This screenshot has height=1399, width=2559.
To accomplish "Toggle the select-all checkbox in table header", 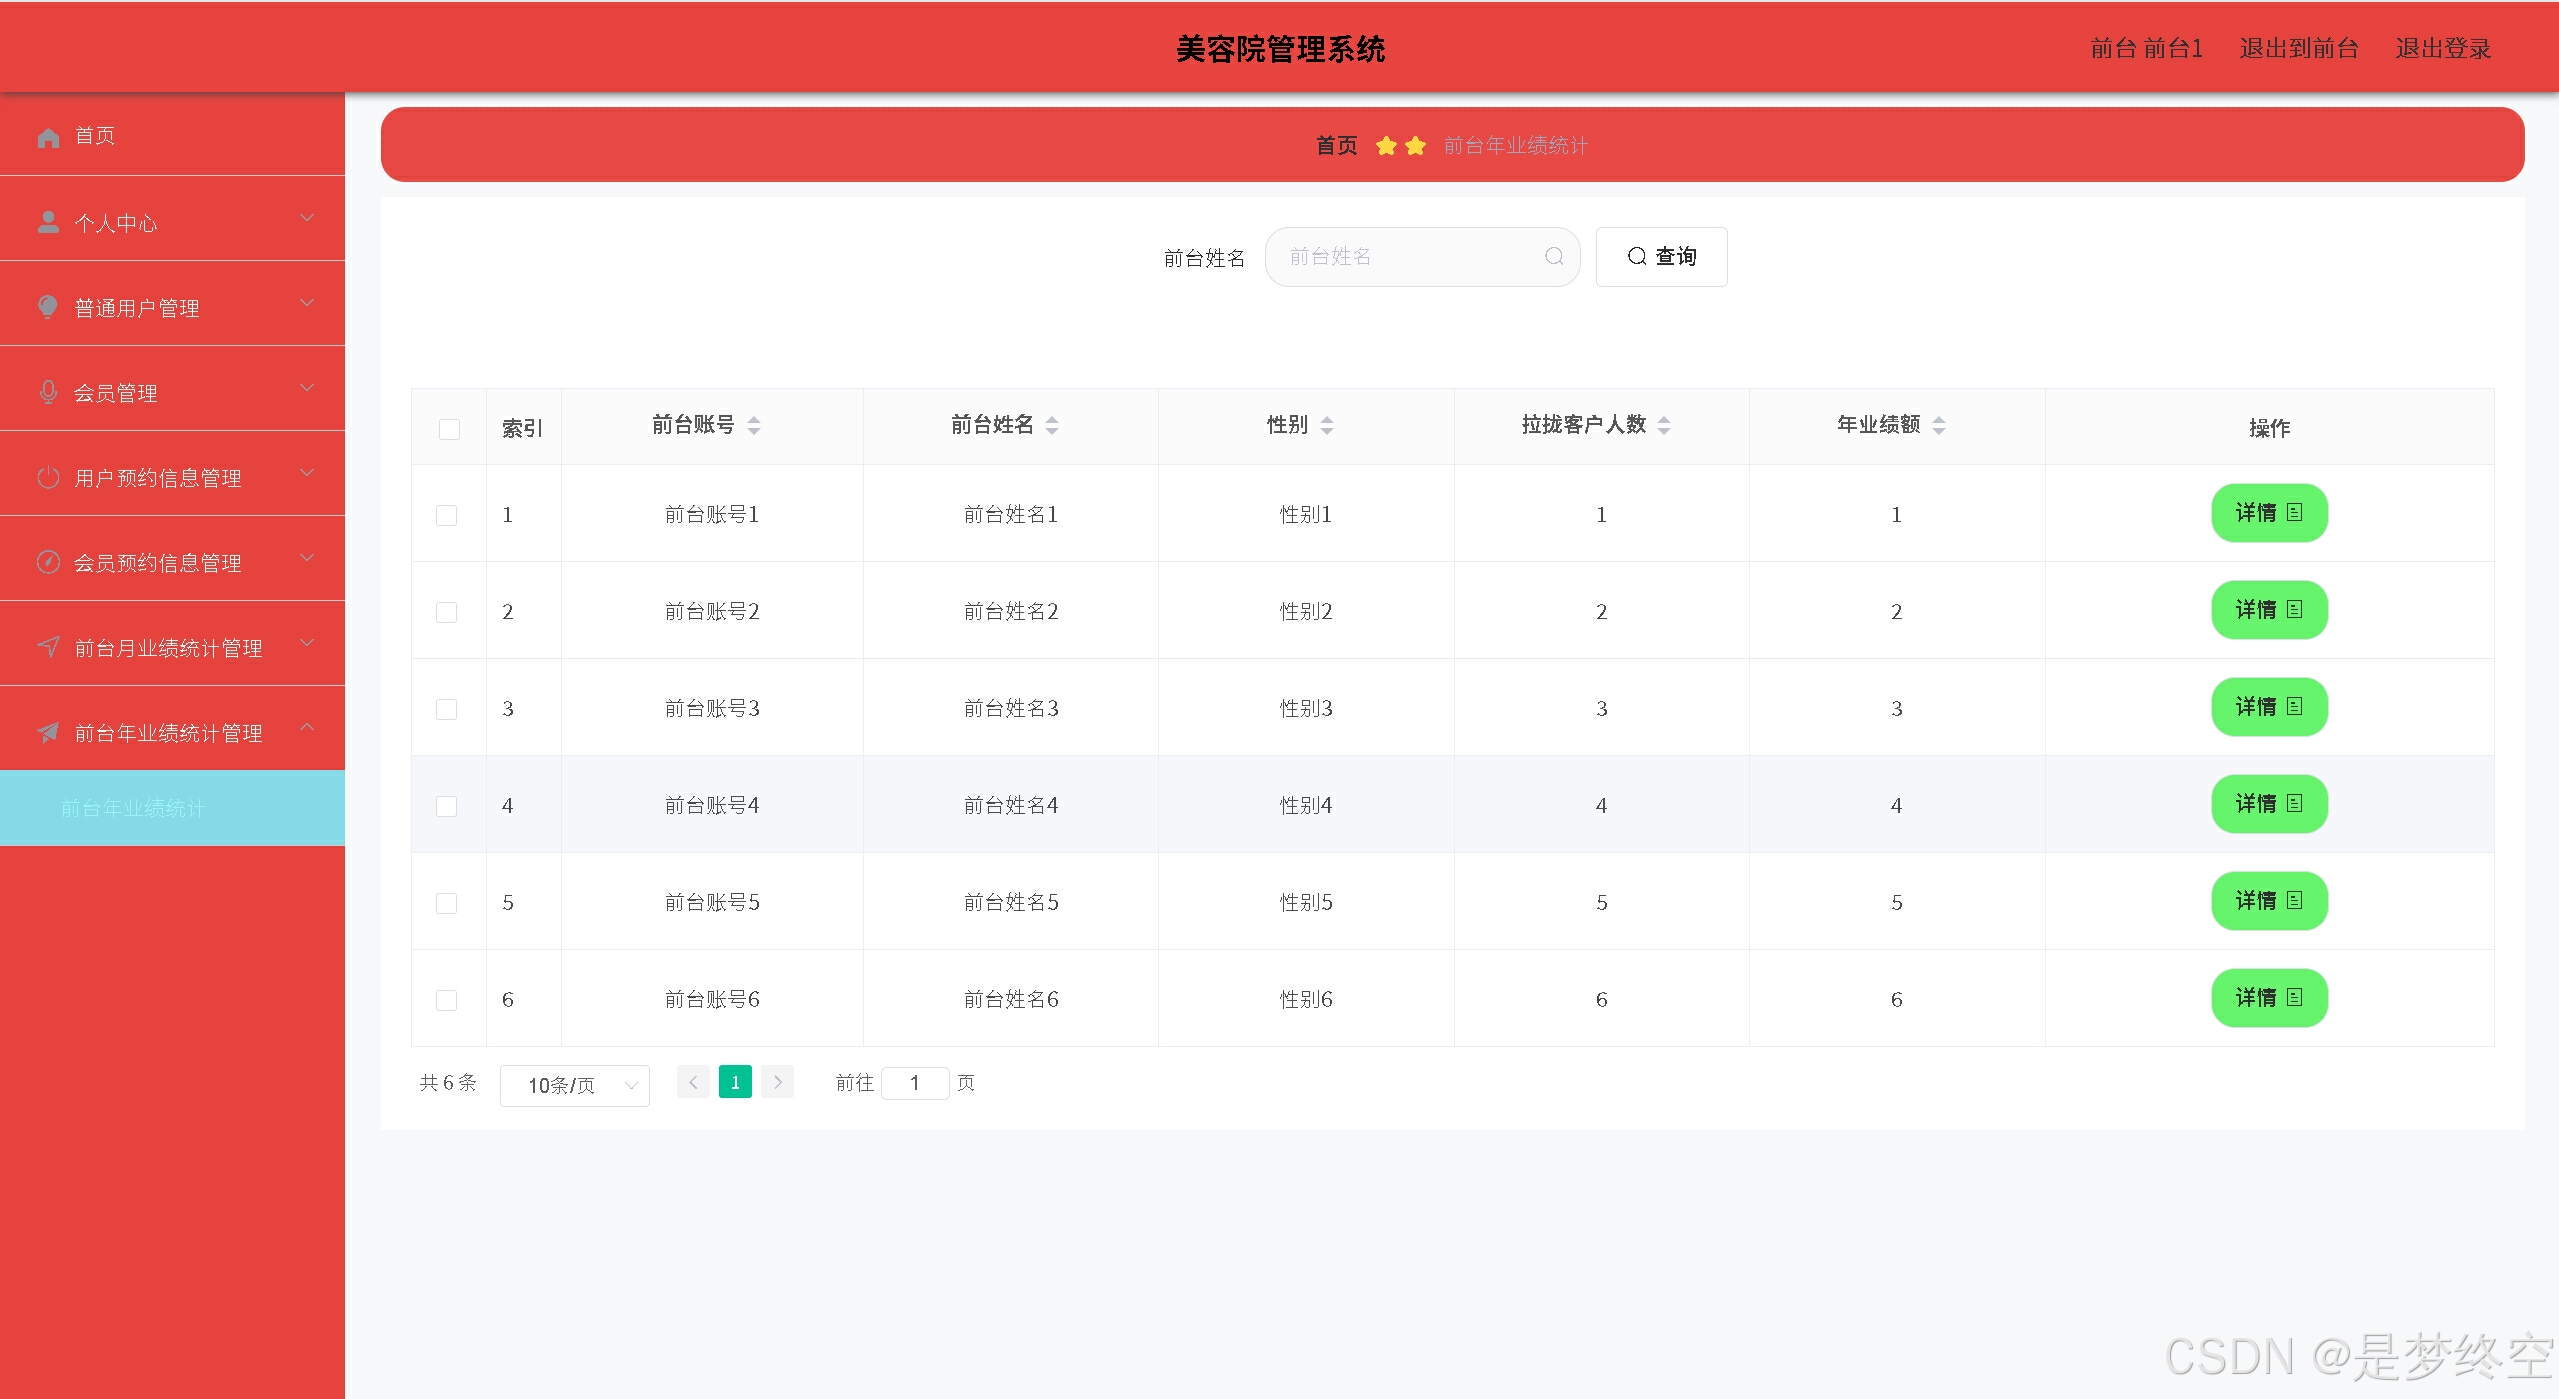I will 449,429.
